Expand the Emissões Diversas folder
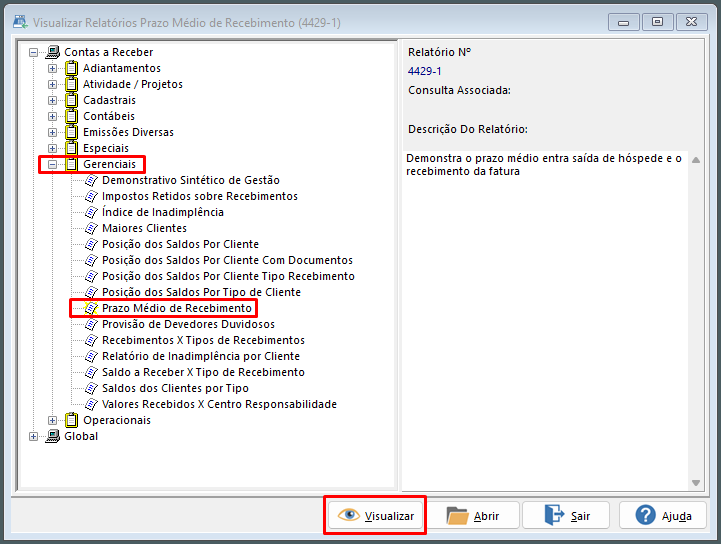The image size is (721, 544). pos(52,132)
